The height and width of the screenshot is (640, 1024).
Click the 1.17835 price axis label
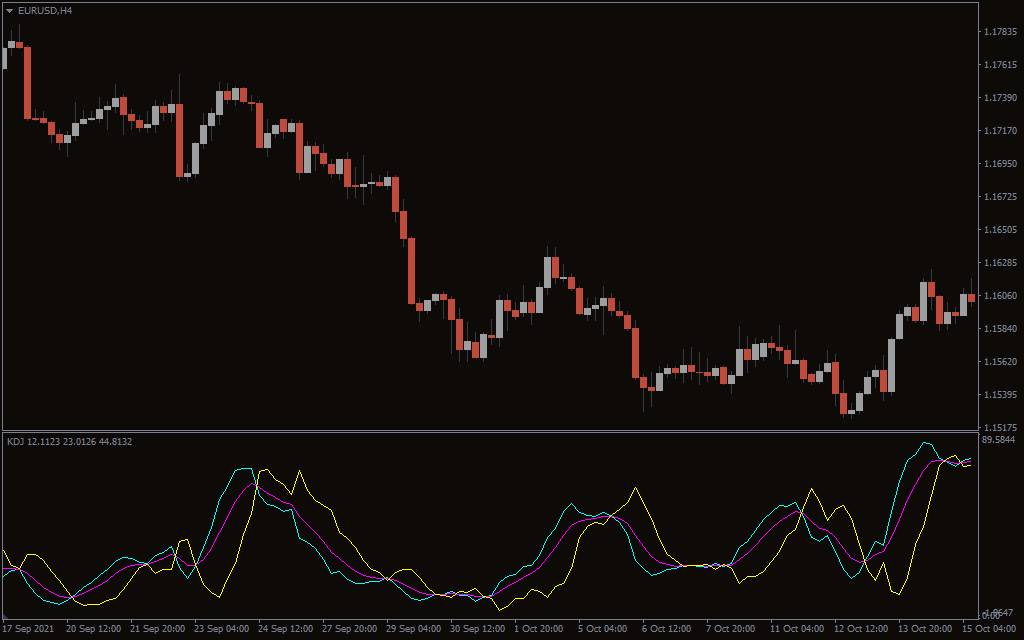(x=1000, y=32)
